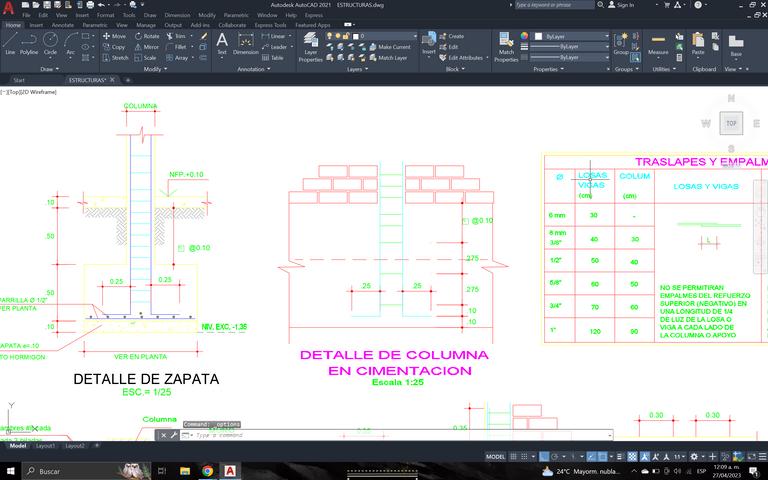Activate the Rotate command
The height and width of the screenshot is (480, 768).
[147, 36]
